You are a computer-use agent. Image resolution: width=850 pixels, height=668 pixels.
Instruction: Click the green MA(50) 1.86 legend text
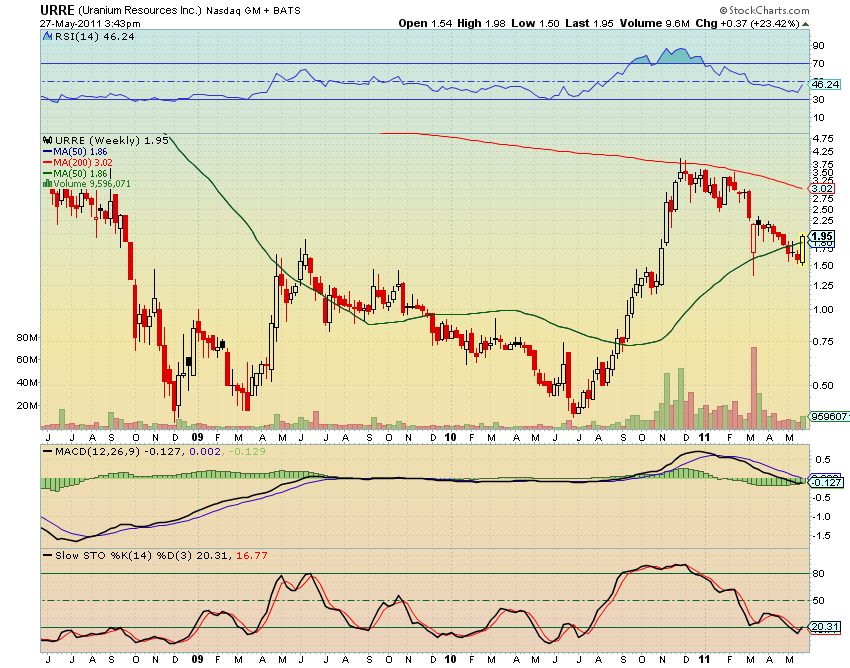(80, 174)
